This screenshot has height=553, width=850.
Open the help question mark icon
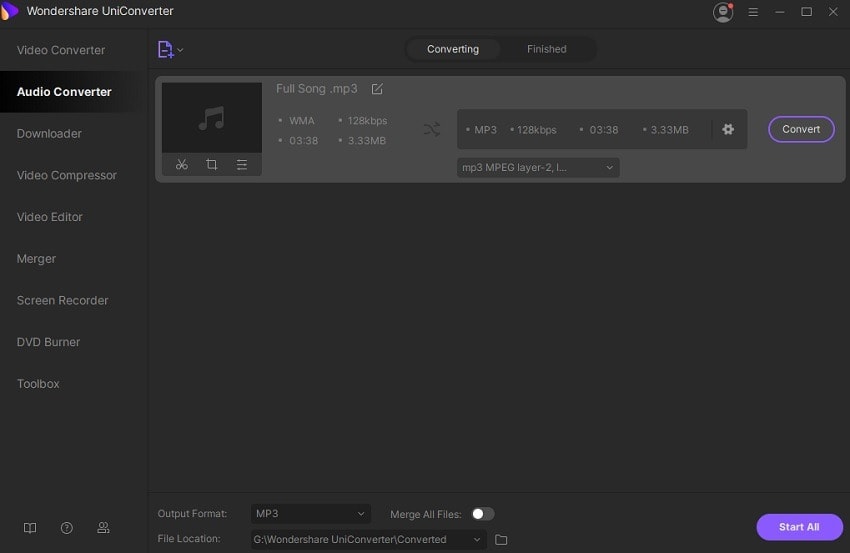(x=67, y=528)
